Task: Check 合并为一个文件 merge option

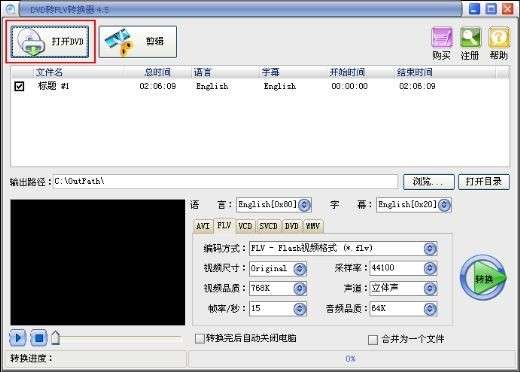Action: 373,340
